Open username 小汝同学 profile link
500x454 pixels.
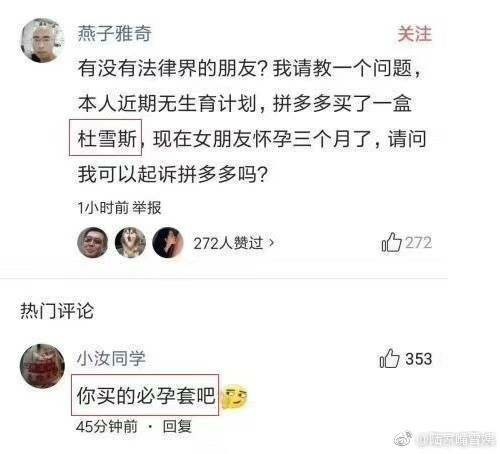(x=111, y=358)
